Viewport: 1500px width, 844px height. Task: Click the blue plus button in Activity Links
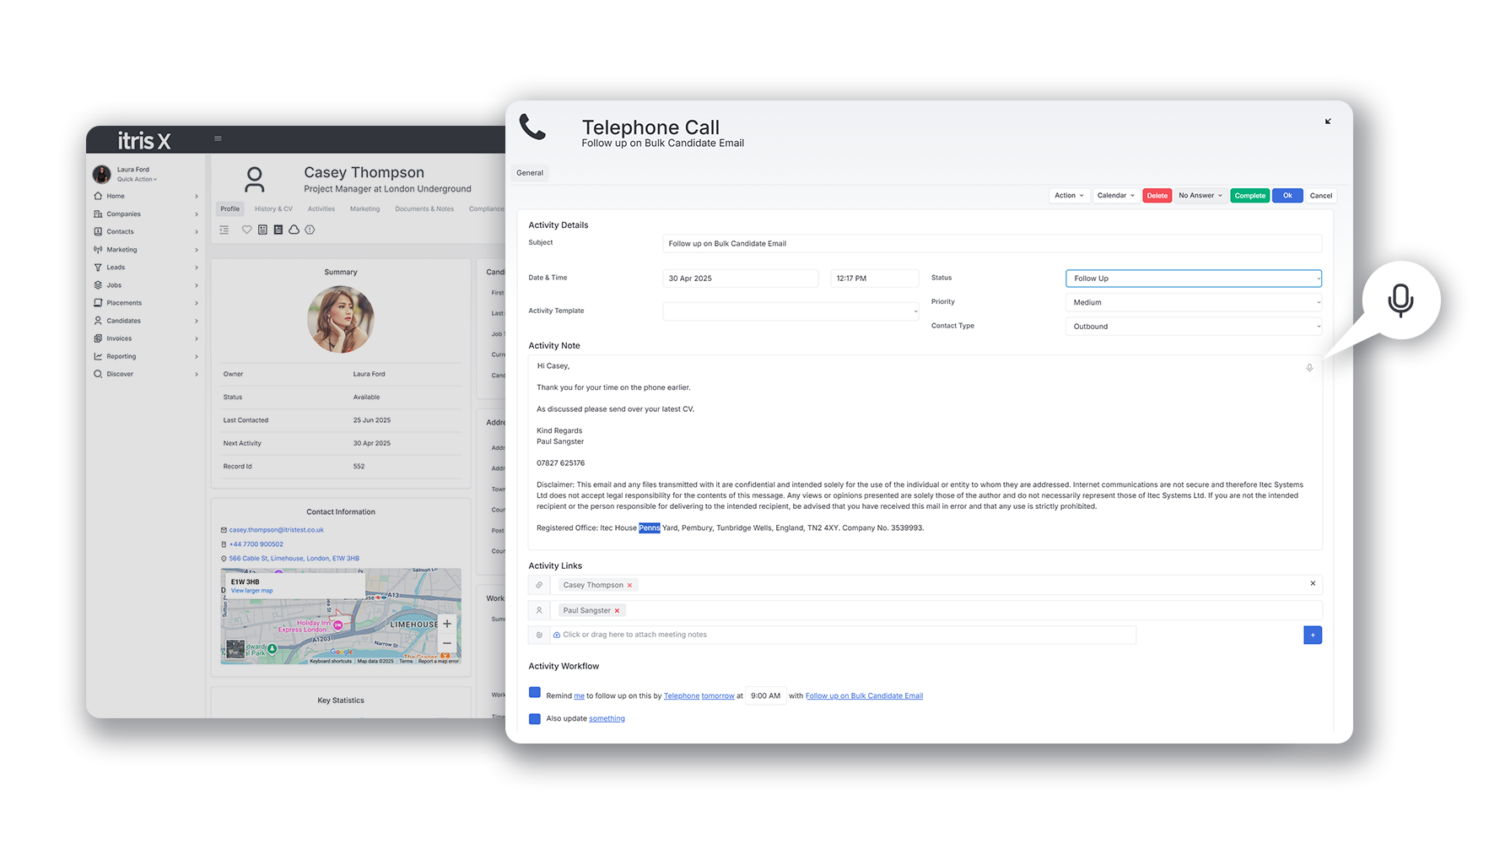pyautogui.click(x=1312, y=635)
